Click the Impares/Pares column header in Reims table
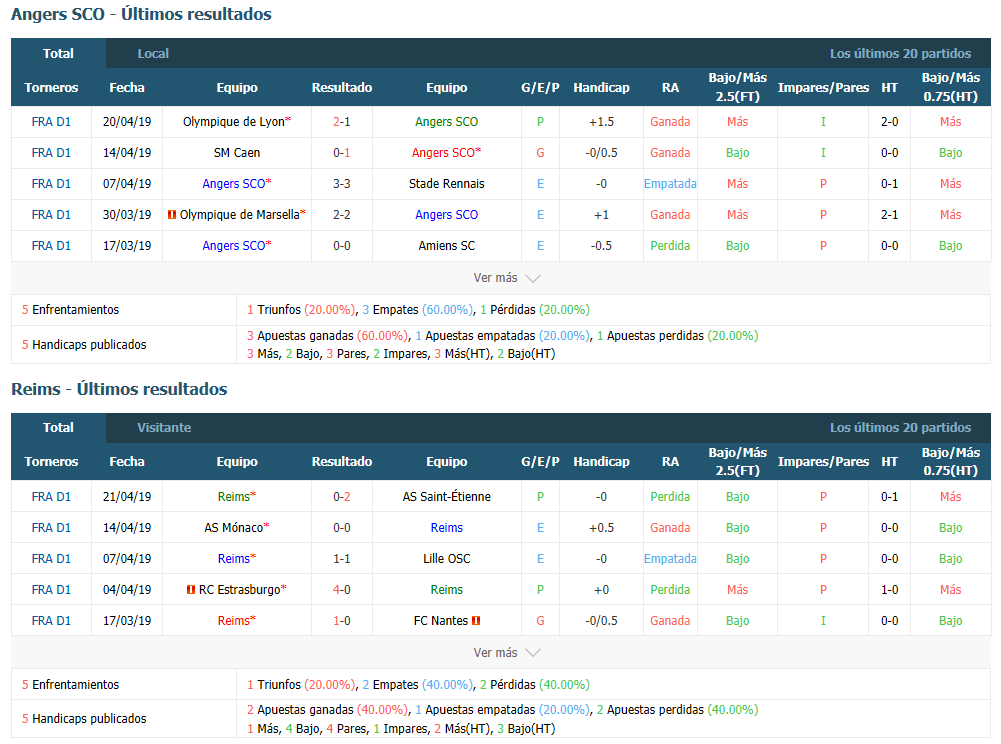 pyautogui.click(x=823, y=462)
